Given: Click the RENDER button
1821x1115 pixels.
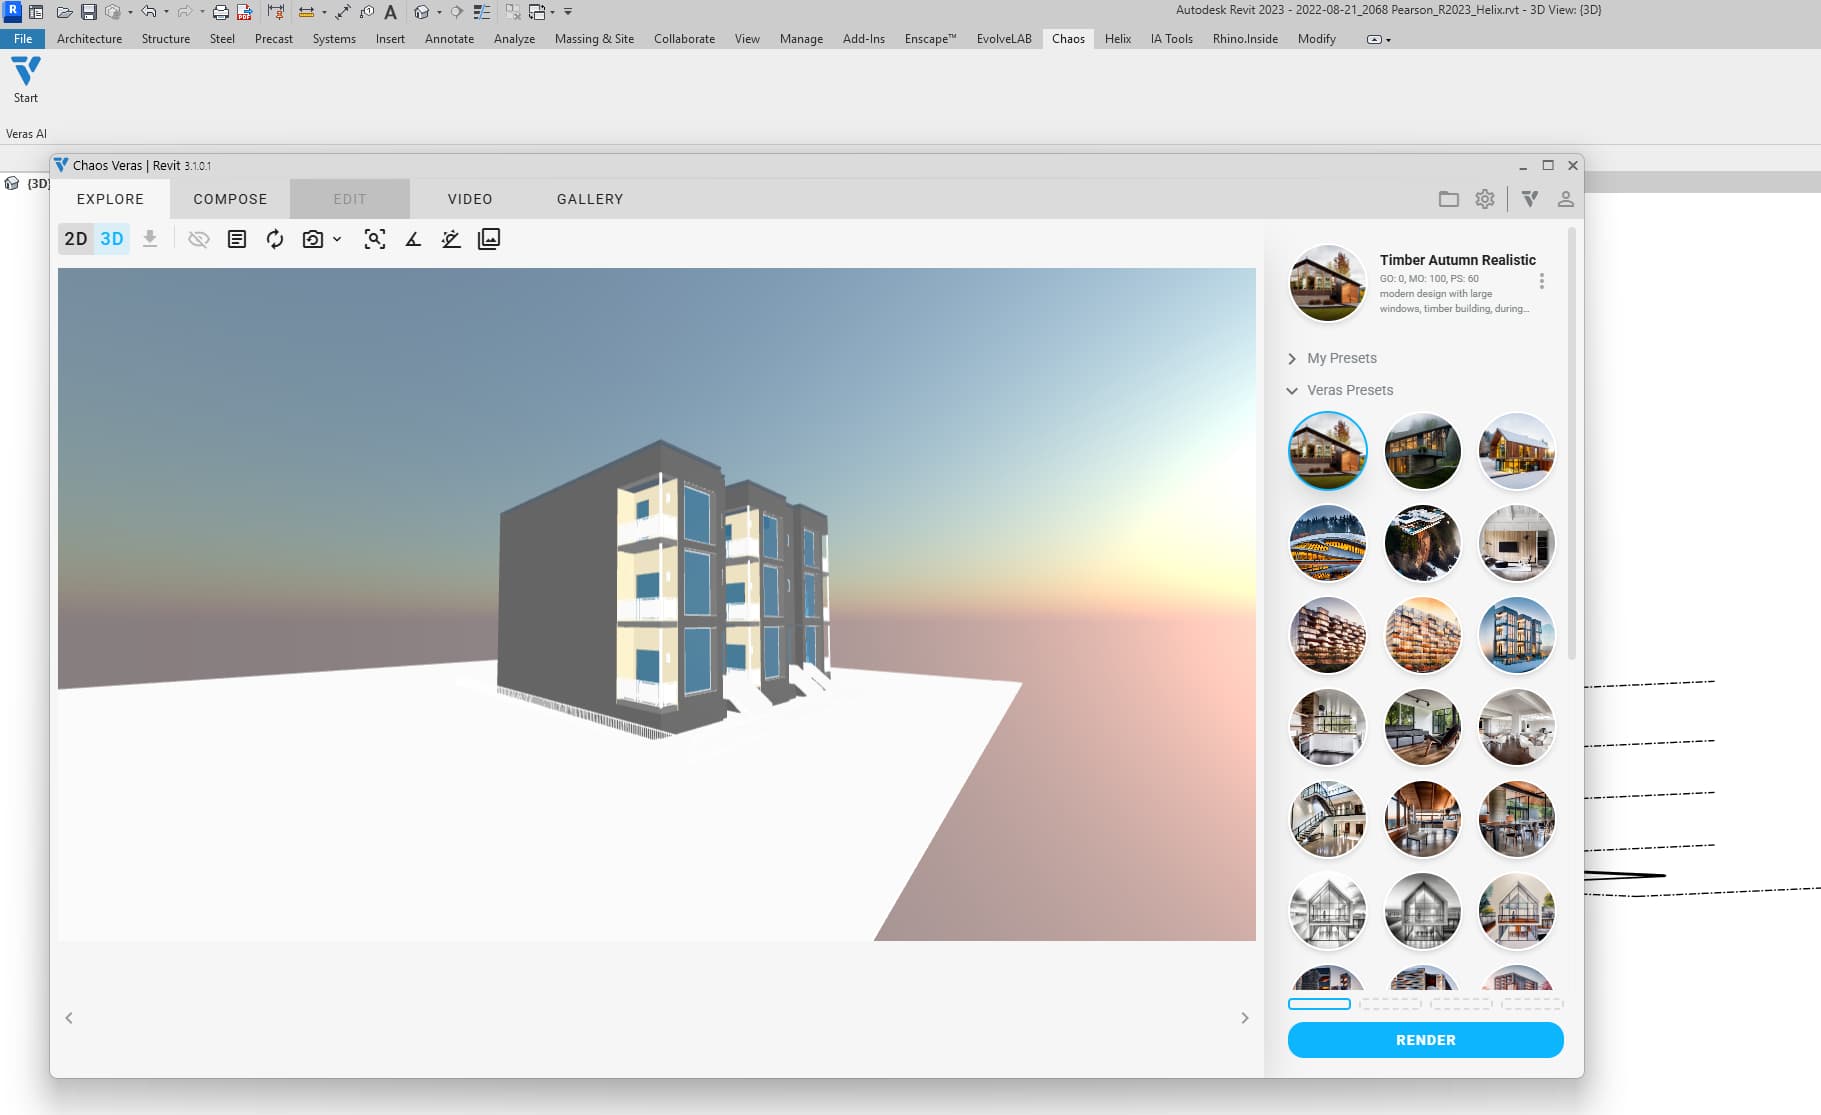Looking at the screenshot, I should click(x=1425, y=1040).
